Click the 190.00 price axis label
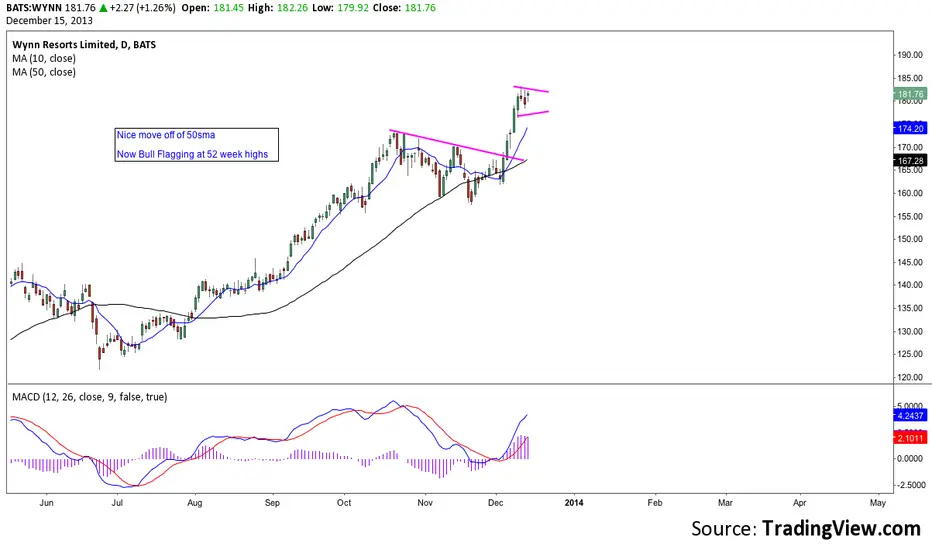This screenshot has height=550, width=932. 910,55
